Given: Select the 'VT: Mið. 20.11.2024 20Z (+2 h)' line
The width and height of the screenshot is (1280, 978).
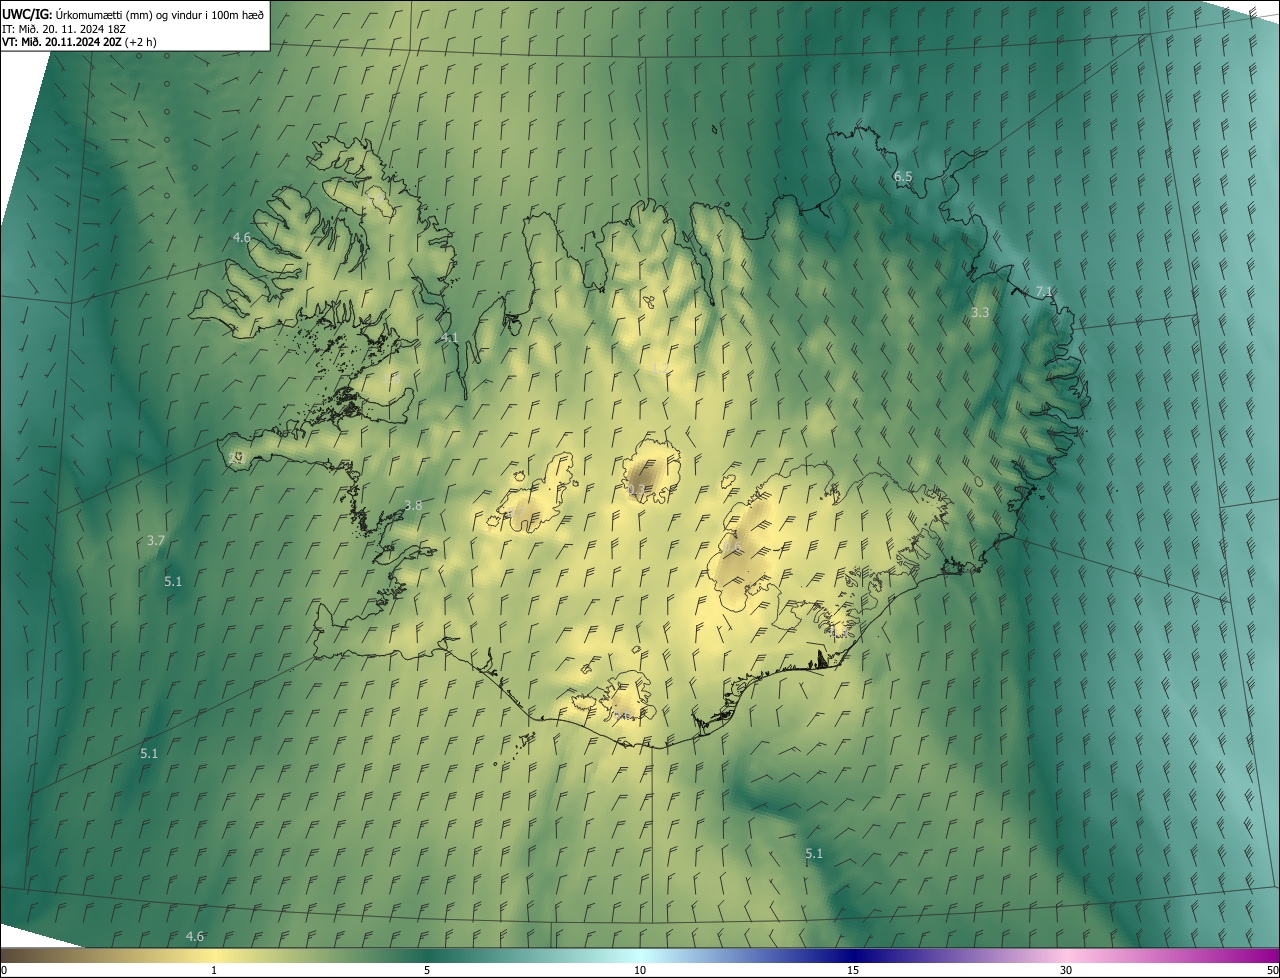Looking at the screenshot, I should tap(80, 42).
